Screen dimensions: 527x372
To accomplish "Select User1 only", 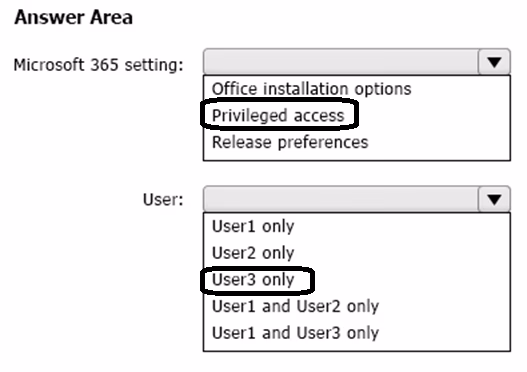I will tap(253, 226).
